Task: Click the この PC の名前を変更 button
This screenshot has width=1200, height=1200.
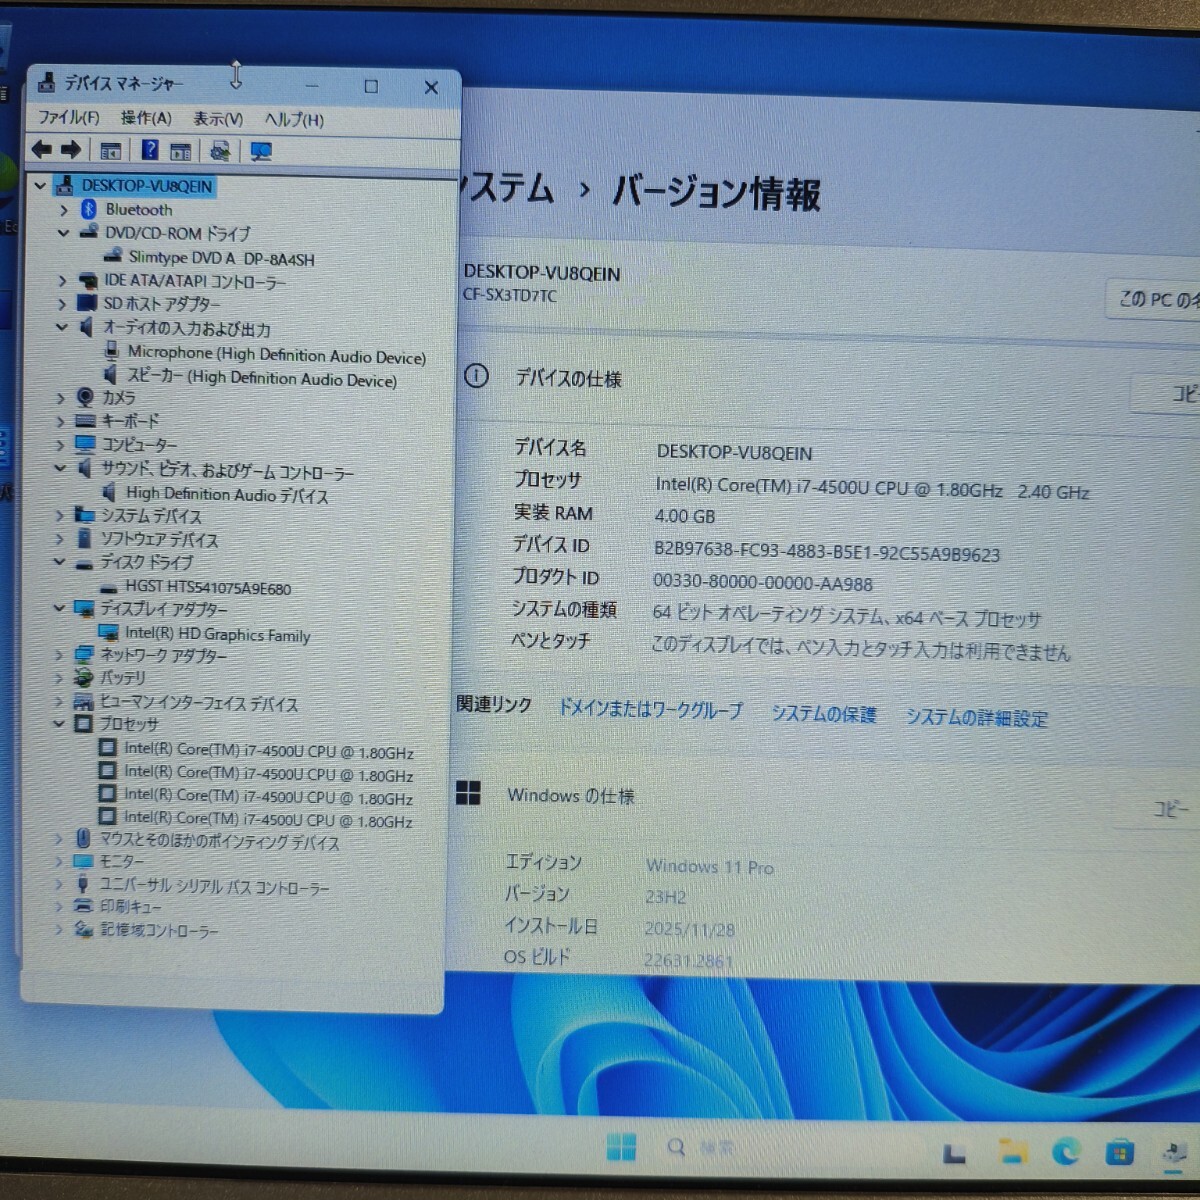Action: 1155,299
